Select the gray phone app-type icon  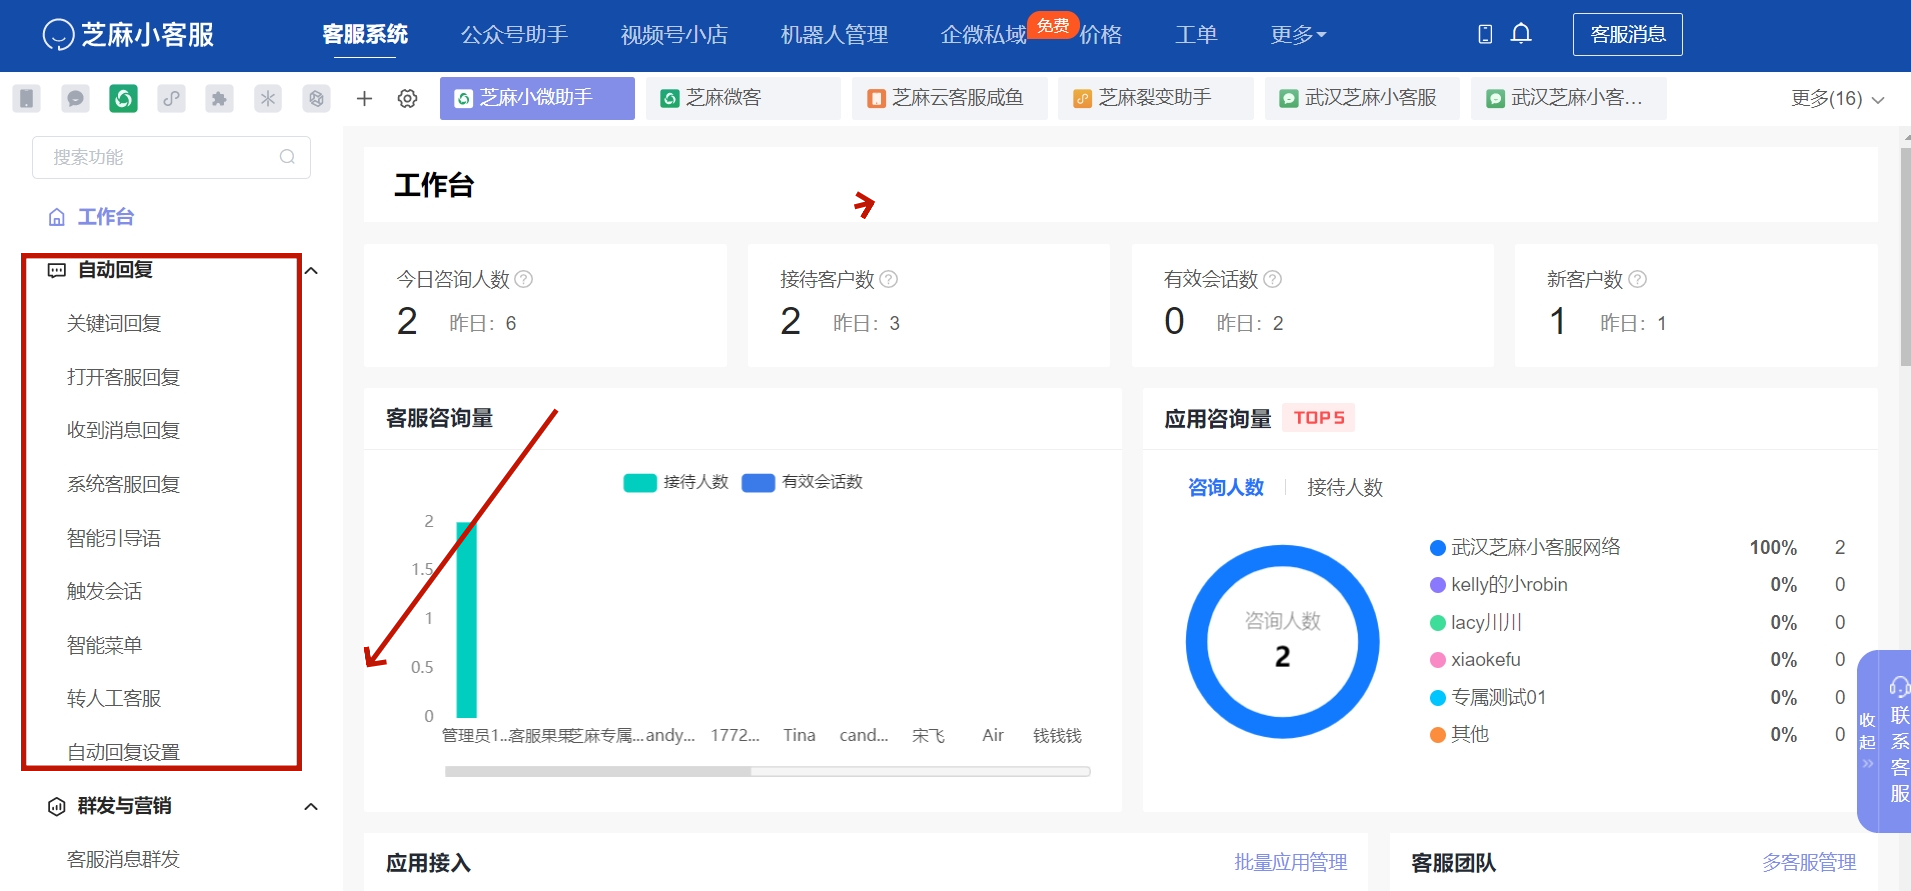click(x=27, y=98)
